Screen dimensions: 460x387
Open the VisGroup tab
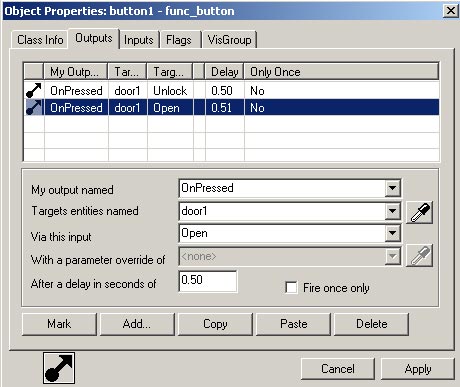point(229,40)
